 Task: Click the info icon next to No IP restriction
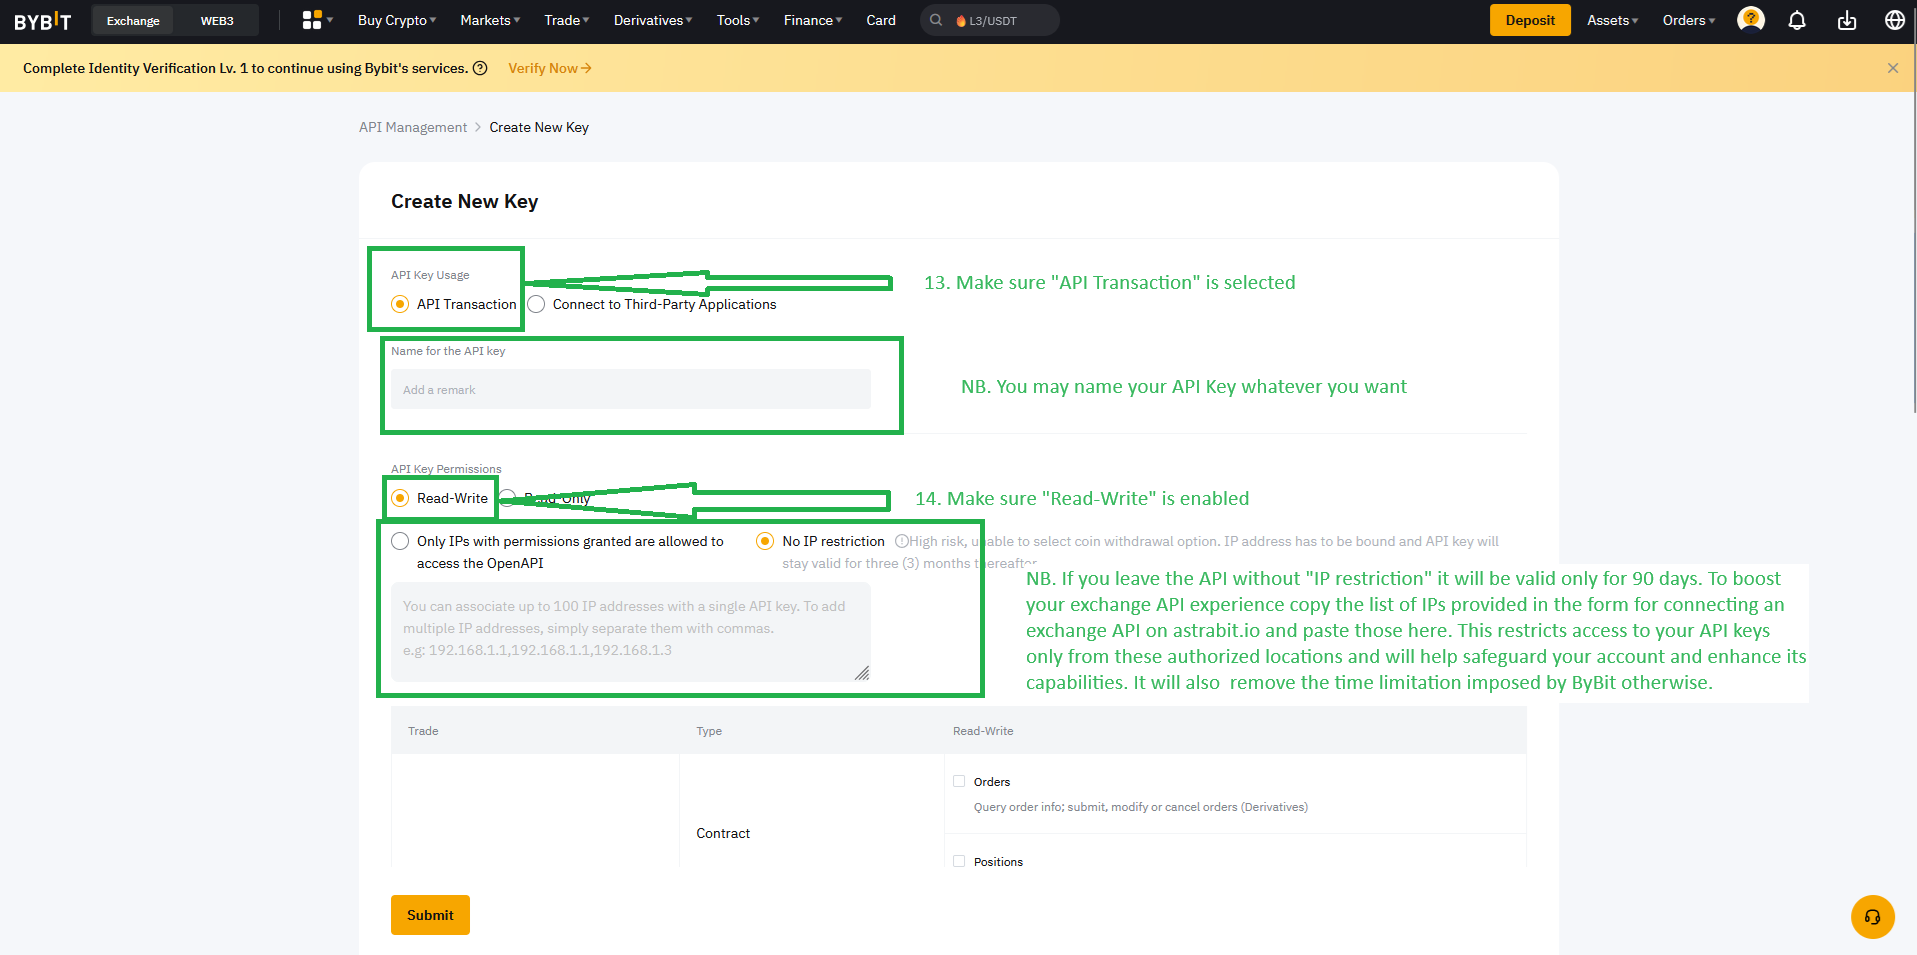[901, 541]
